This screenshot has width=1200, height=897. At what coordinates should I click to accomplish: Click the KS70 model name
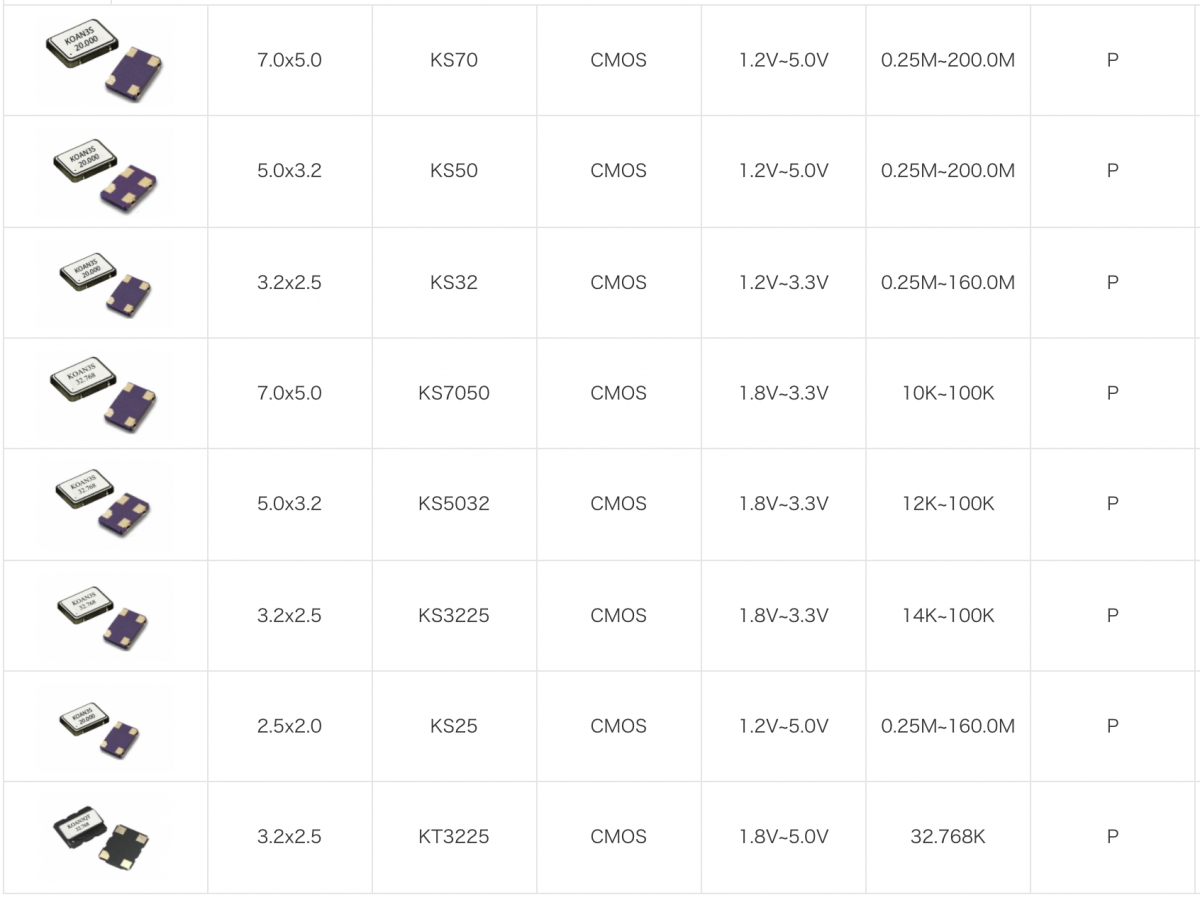(x=454, y=60)
